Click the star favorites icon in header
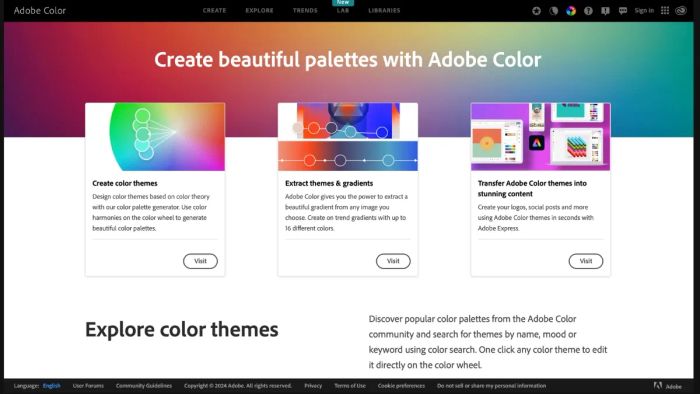Image resolution: width=700 pixels, height=394 pixels. [x=536, y=11]
